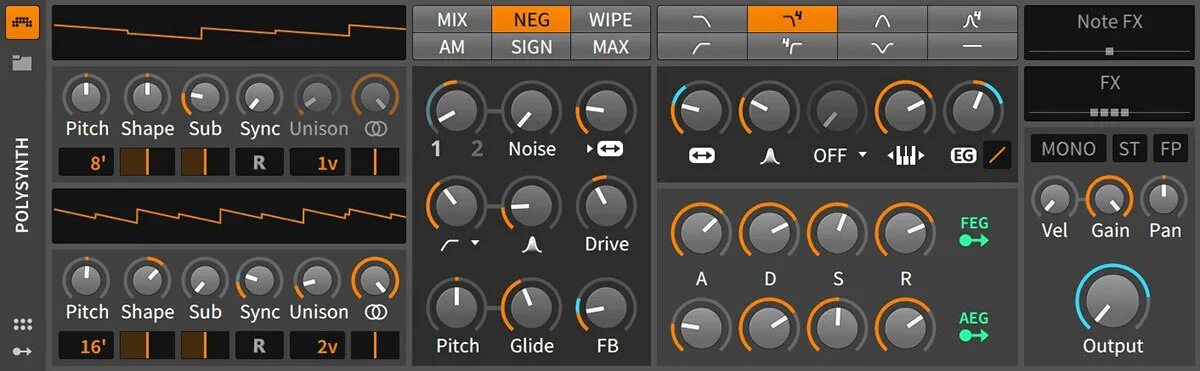
Task: Select the WIPE oscillator mode
Action: tap(610, 19)
